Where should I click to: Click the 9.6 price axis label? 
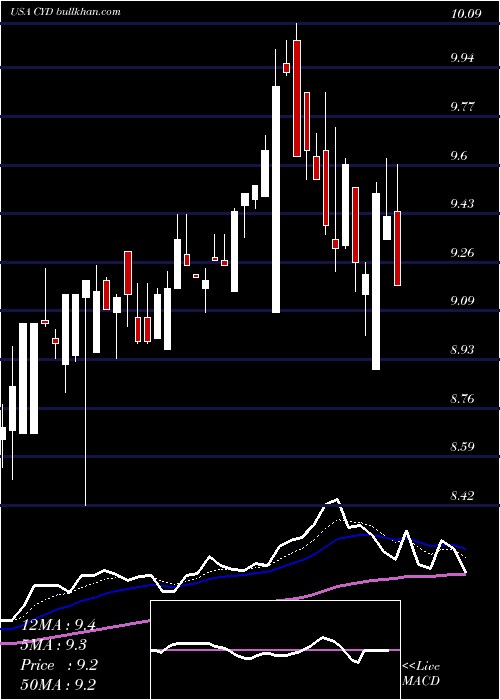click(x=459, y=156)
